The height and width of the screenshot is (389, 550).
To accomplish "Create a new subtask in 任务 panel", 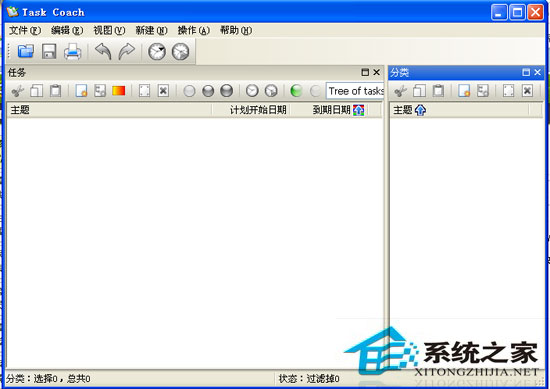I will click(100, 91).
